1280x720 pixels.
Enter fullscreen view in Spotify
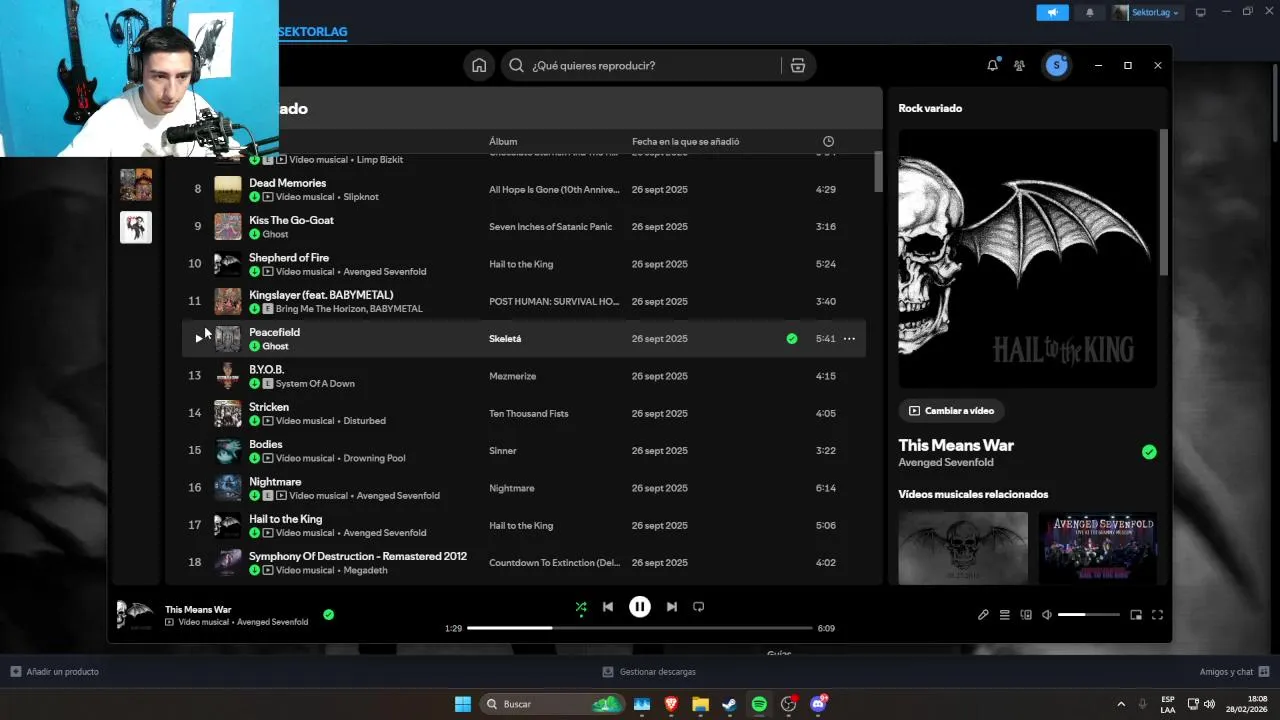1158,615
